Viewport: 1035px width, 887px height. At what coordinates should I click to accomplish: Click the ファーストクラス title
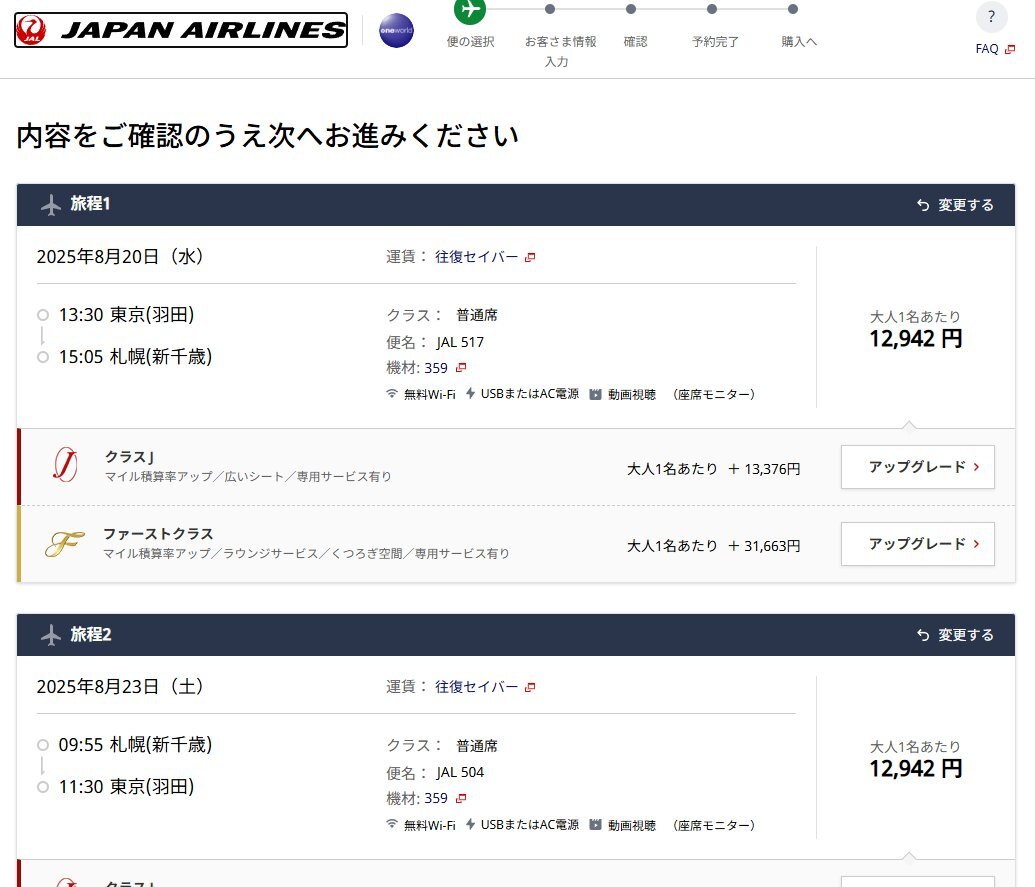pos(158,534)
